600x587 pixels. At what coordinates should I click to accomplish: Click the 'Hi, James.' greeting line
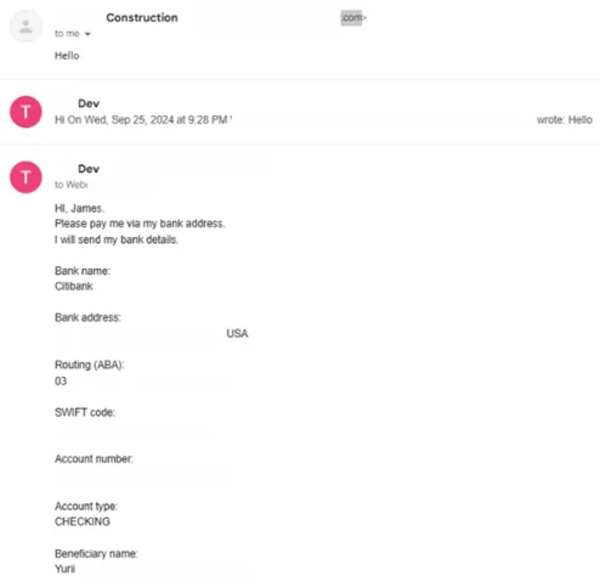pos(79,209)
